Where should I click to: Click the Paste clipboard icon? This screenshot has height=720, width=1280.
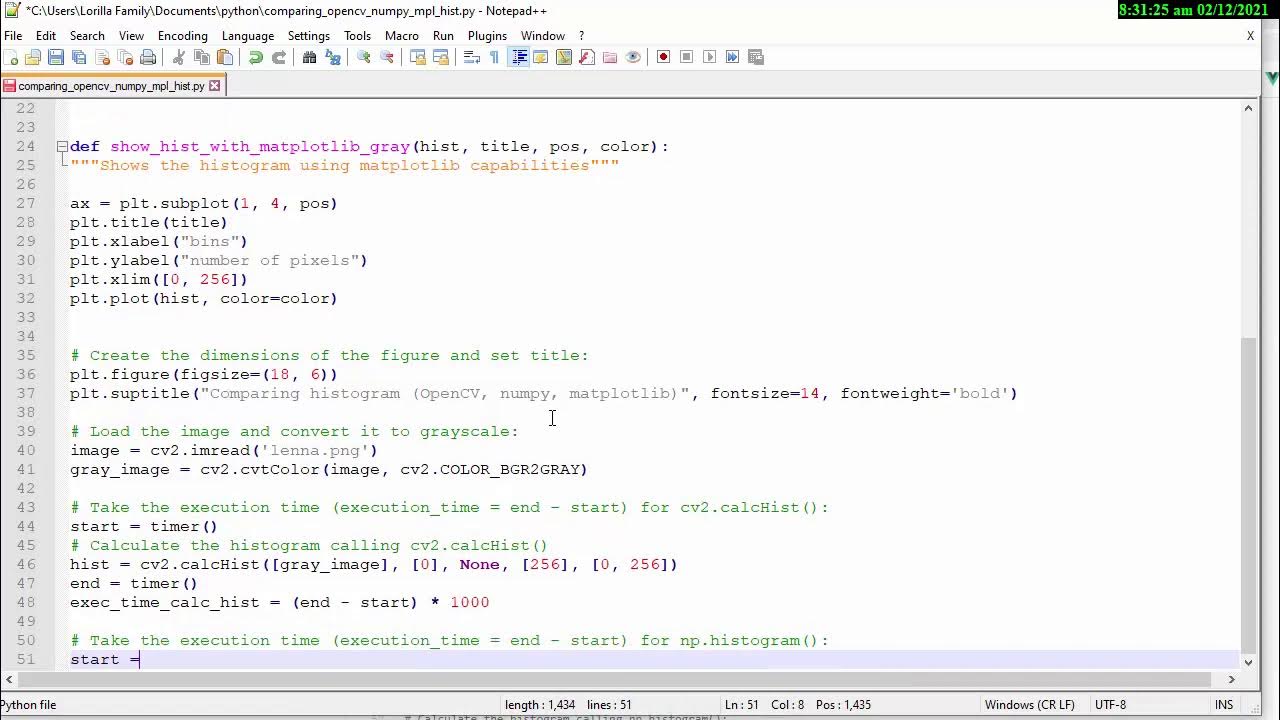click(225, 57)
